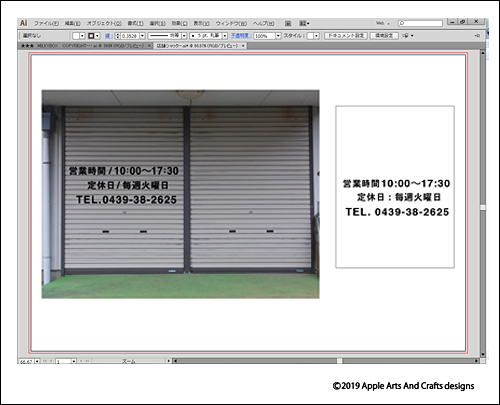This screenshot has height=405, width=500.
Task: Click the Ai application logo icon
Action: pos(24,23)
